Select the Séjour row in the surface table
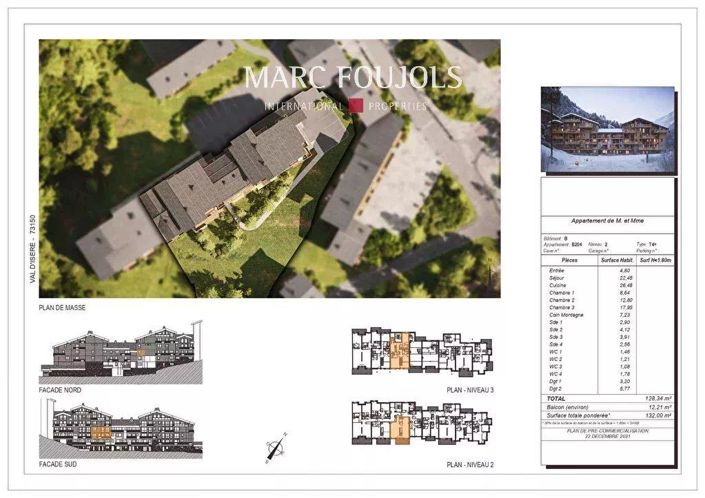 pos(607,278)
